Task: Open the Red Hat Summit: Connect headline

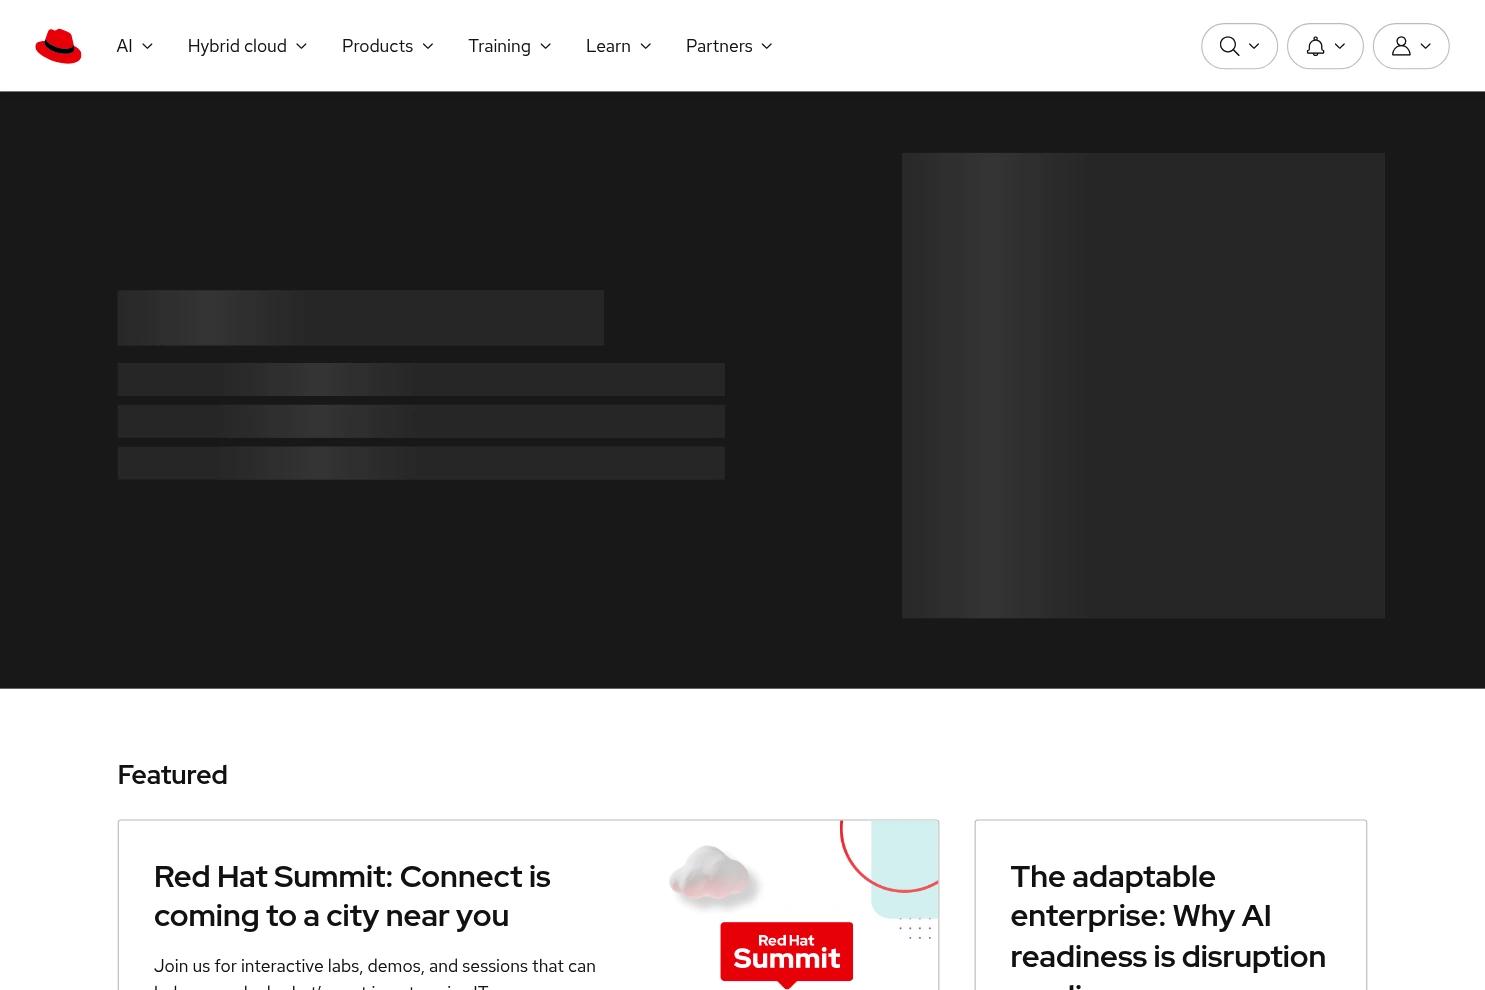Action: click(352, 896)
